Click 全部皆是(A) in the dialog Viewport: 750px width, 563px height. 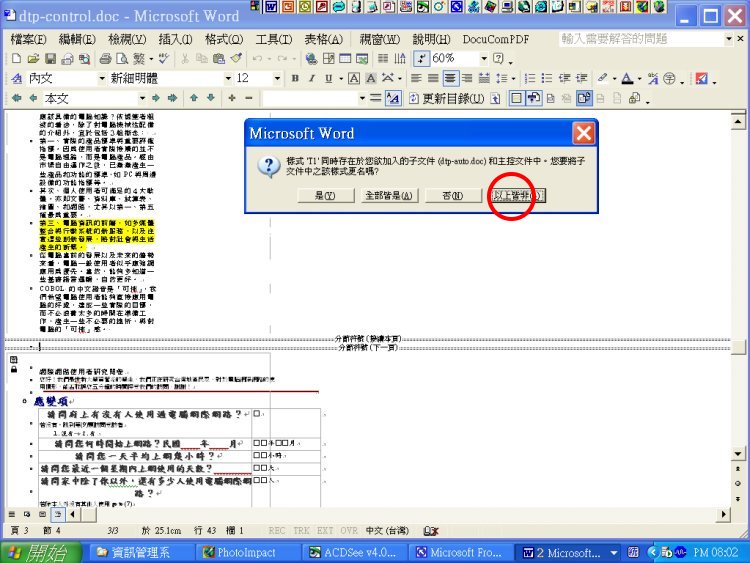[389, 195]
